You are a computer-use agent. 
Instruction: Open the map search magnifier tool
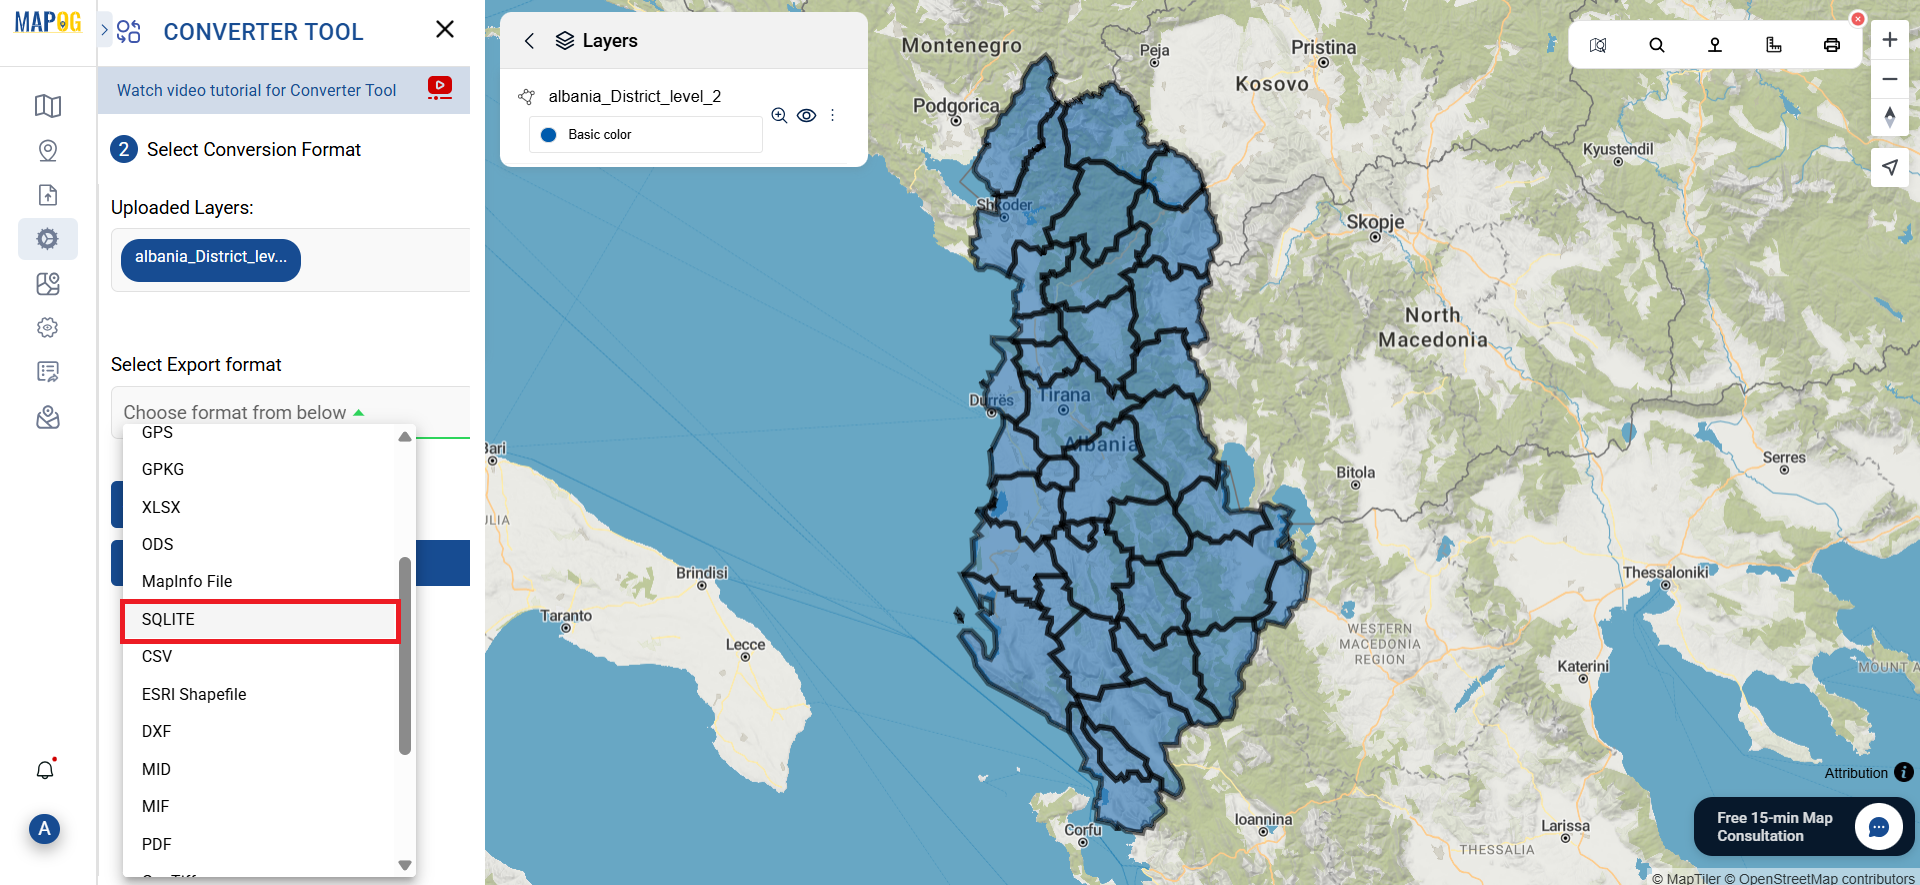point(1656,45)
